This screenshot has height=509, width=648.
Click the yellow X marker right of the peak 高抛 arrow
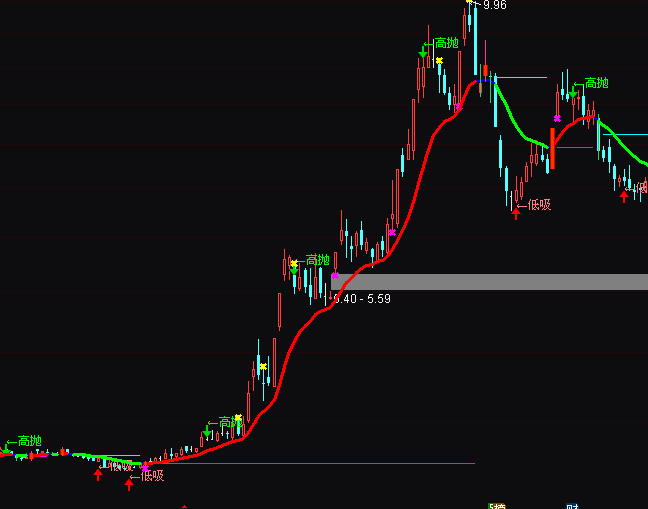click(439, 61)
